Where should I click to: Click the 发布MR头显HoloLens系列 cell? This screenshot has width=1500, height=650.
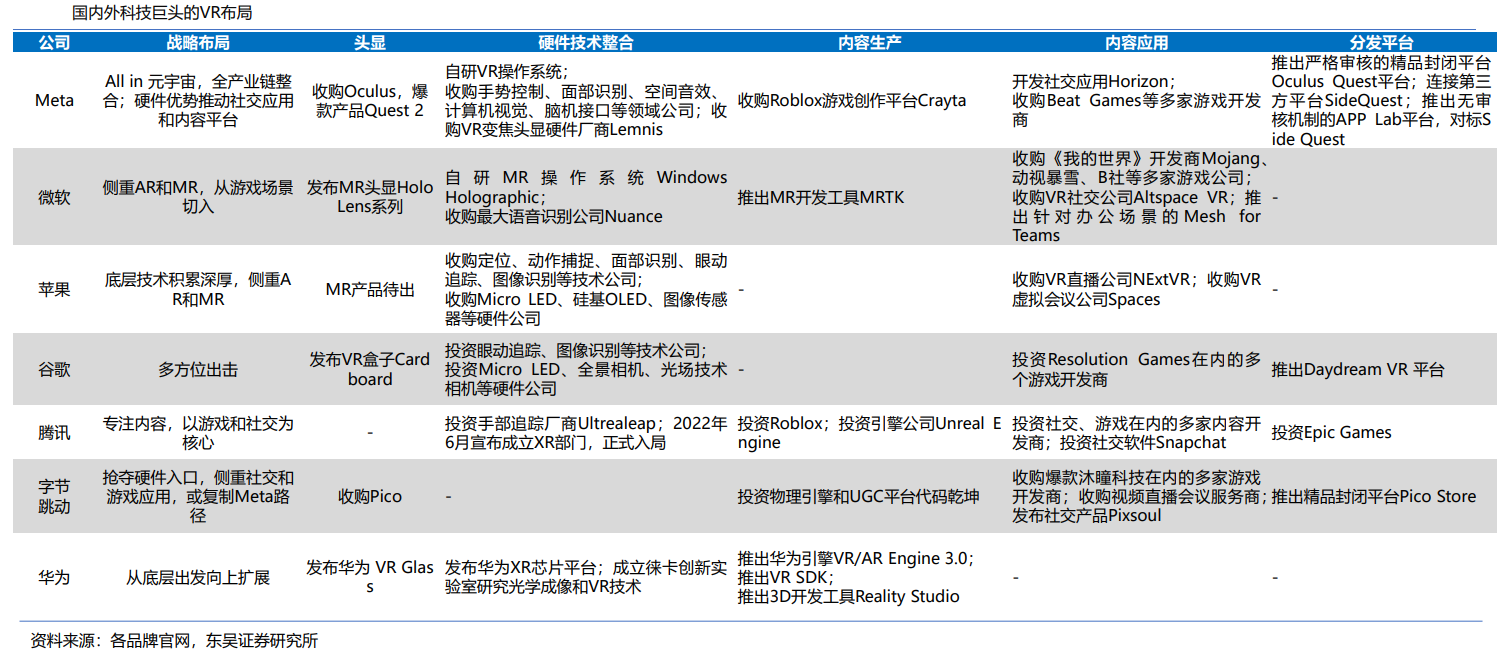[370, 197]
